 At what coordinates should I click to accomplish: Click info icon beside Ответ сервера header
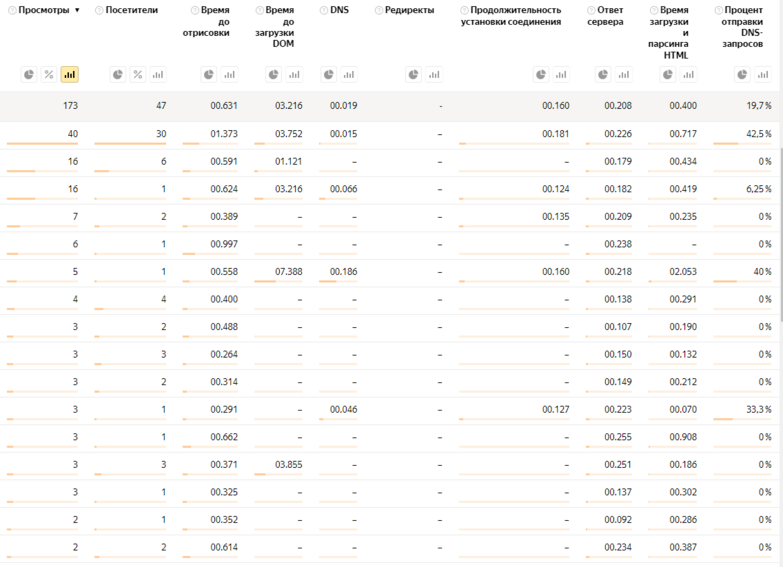tap(591, 10)
